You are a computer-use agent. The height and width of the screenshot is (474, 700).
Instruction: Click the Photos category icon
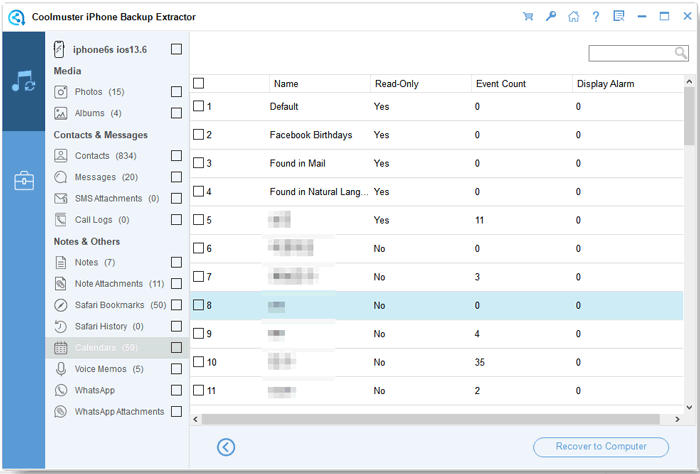pyautogui.click(x=60, y=92)
